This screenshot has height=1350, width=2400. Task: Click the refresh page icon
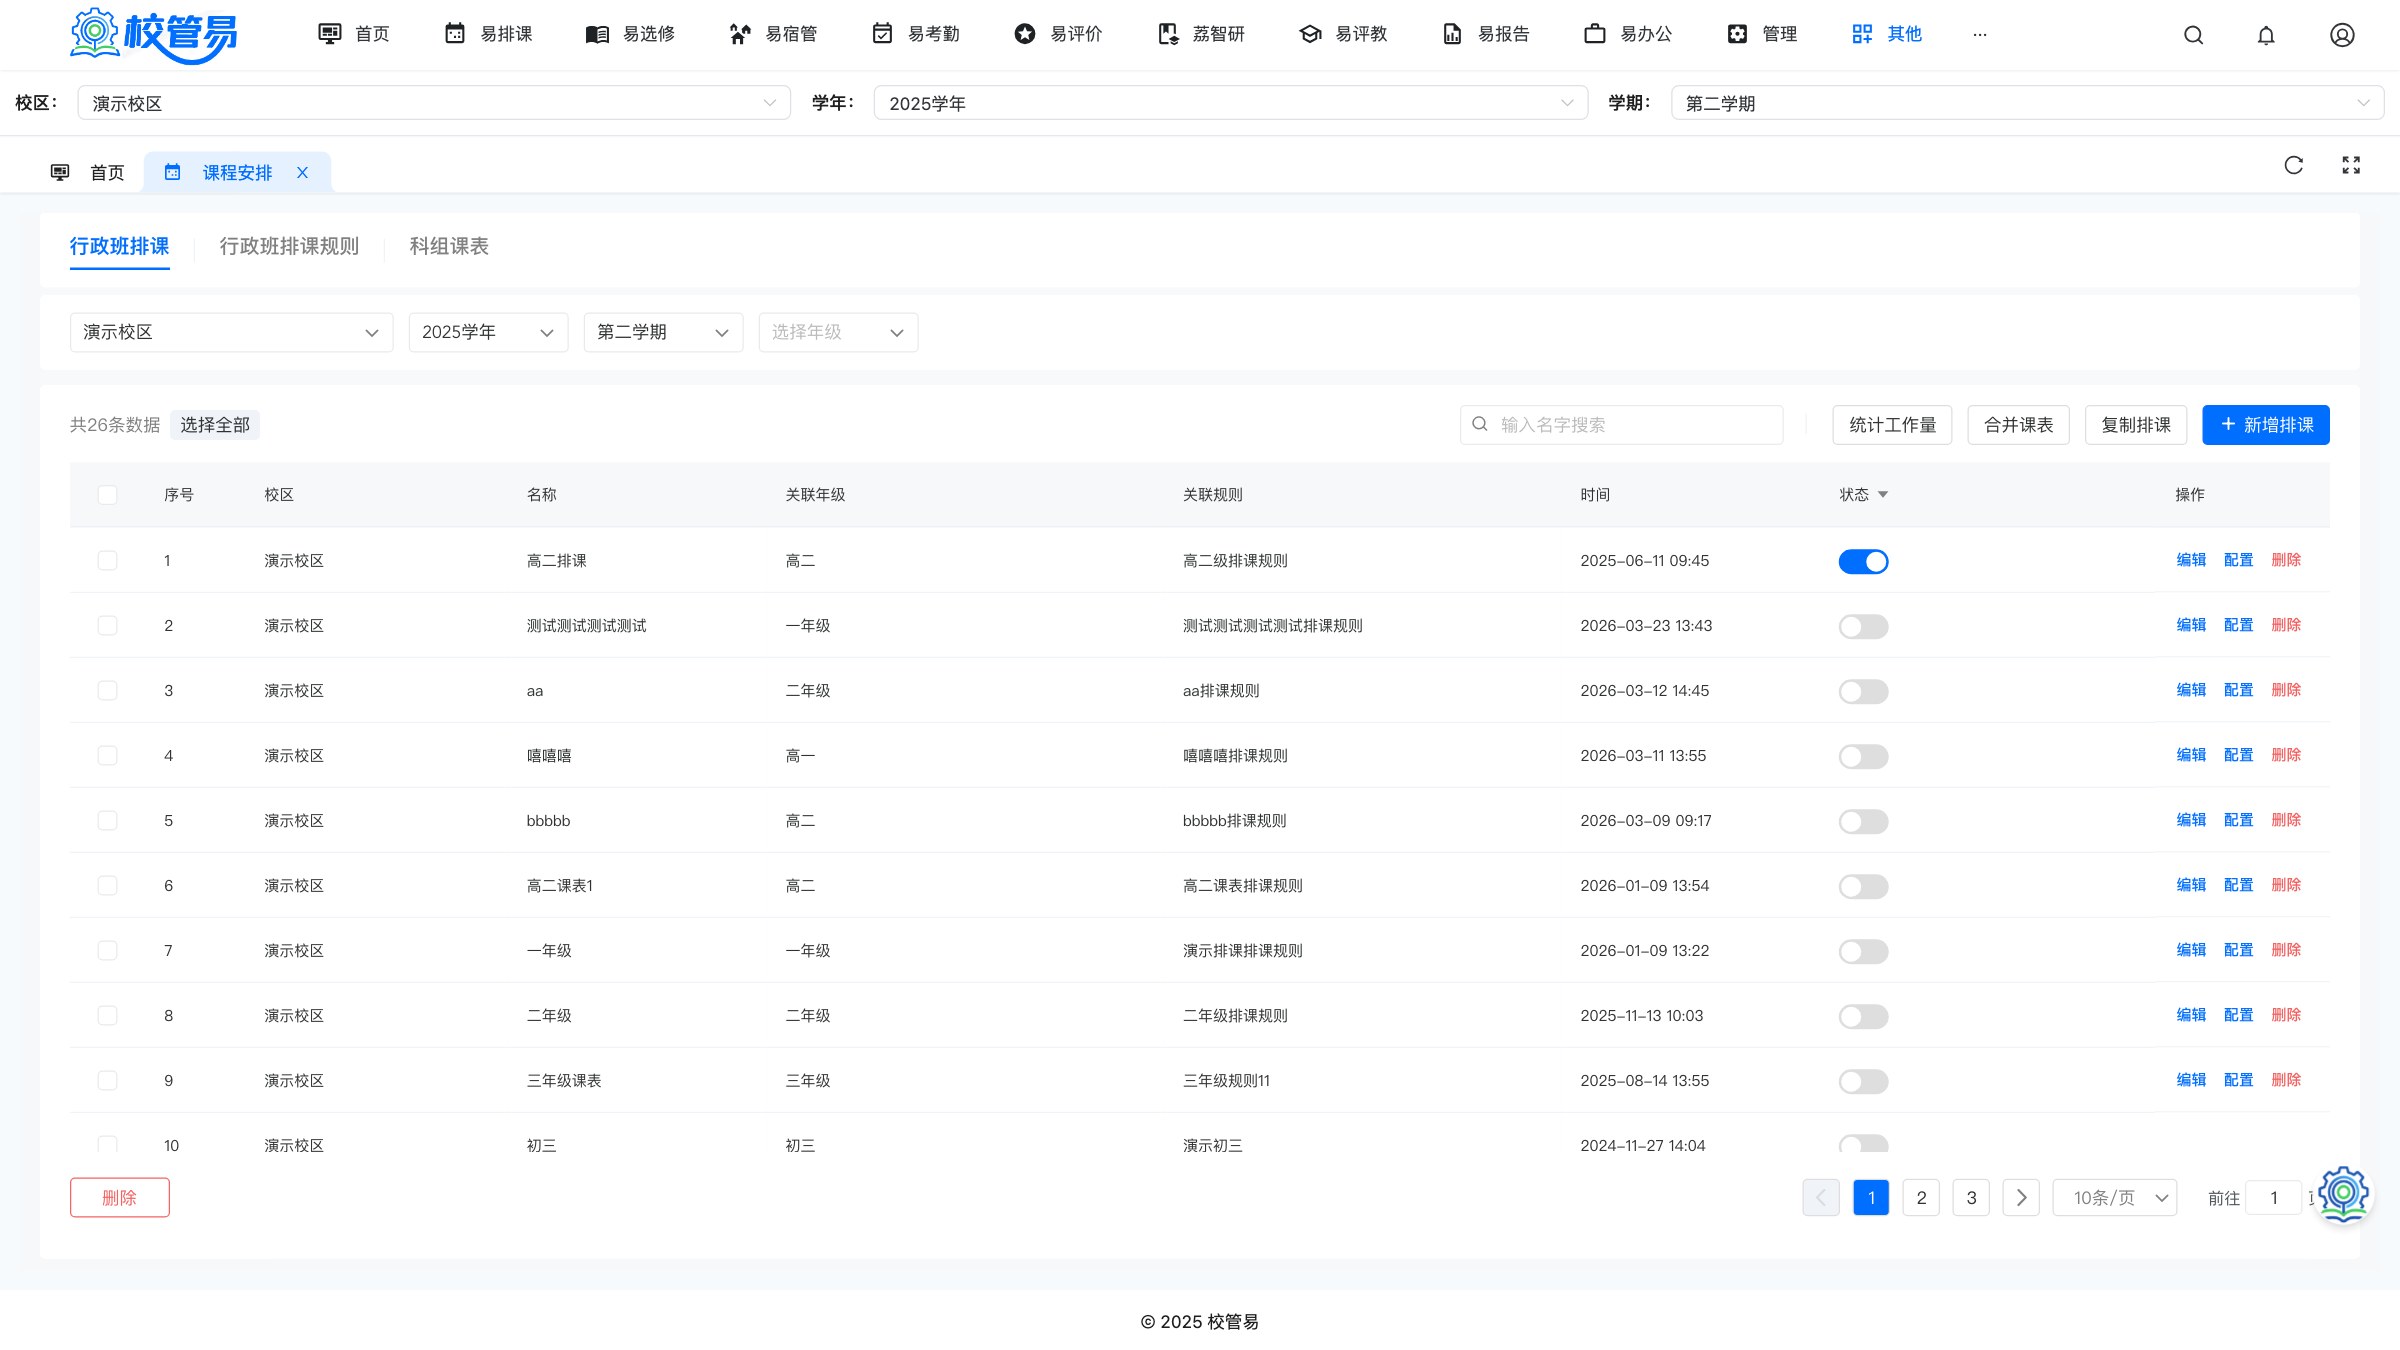[2294, 165]
